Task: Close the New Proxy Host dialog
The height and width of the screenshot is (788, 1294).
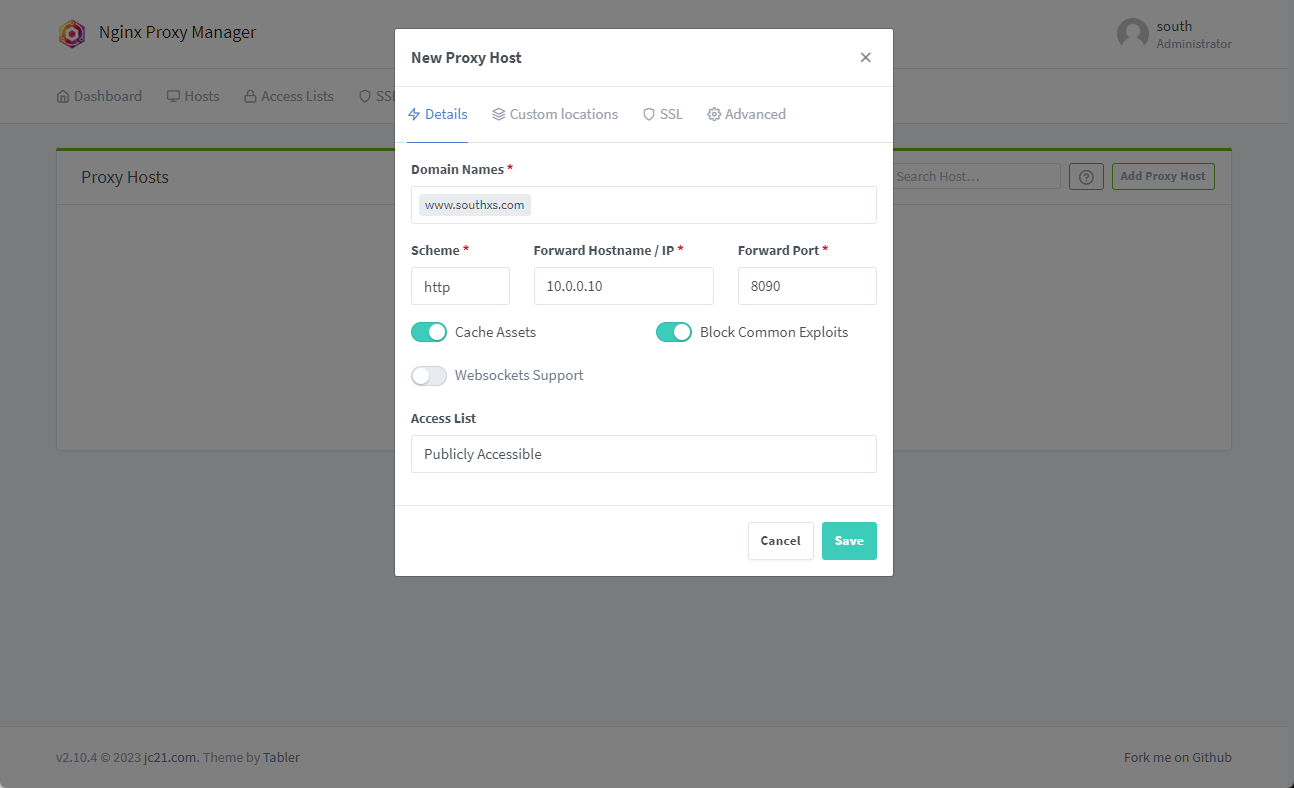Action: (x=865, y=58)
